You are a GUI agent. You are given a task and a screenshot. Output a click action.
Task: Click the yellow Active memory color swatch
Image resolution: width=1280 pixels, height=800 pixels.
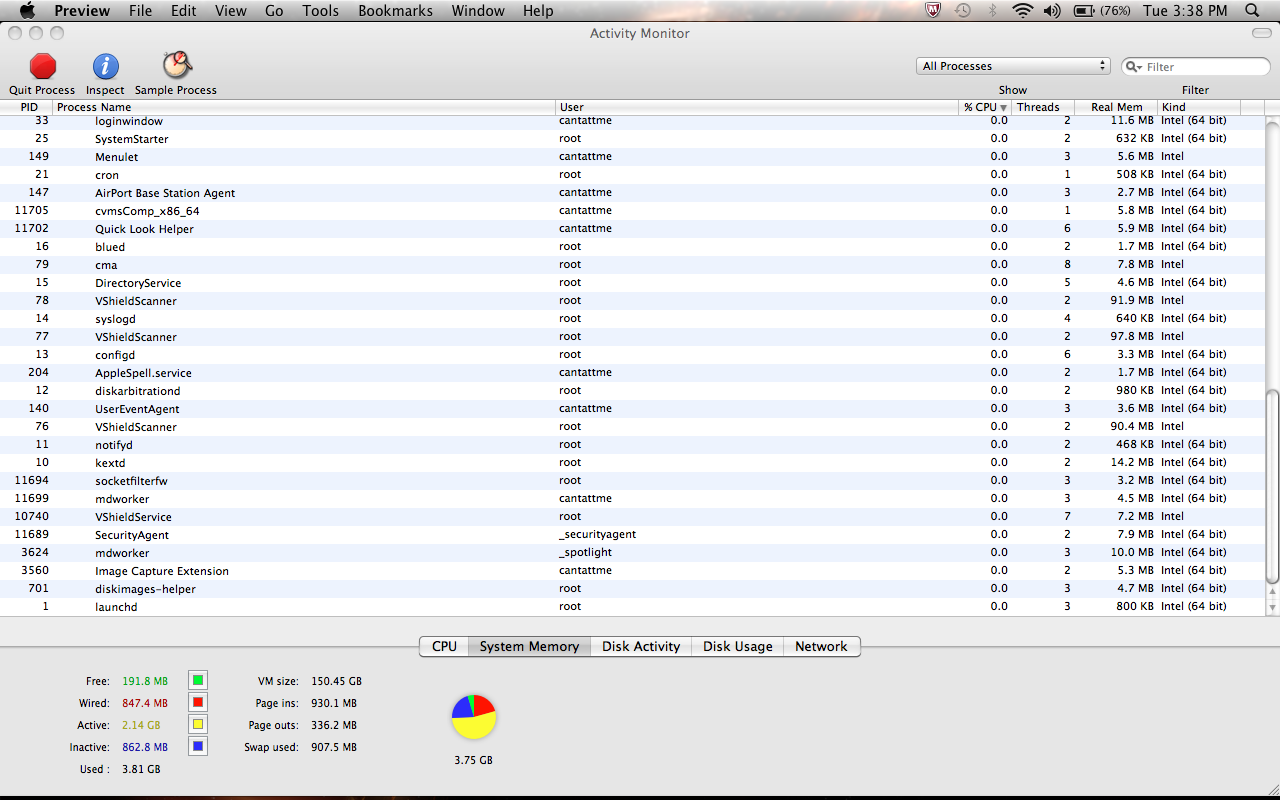point(198,725)
